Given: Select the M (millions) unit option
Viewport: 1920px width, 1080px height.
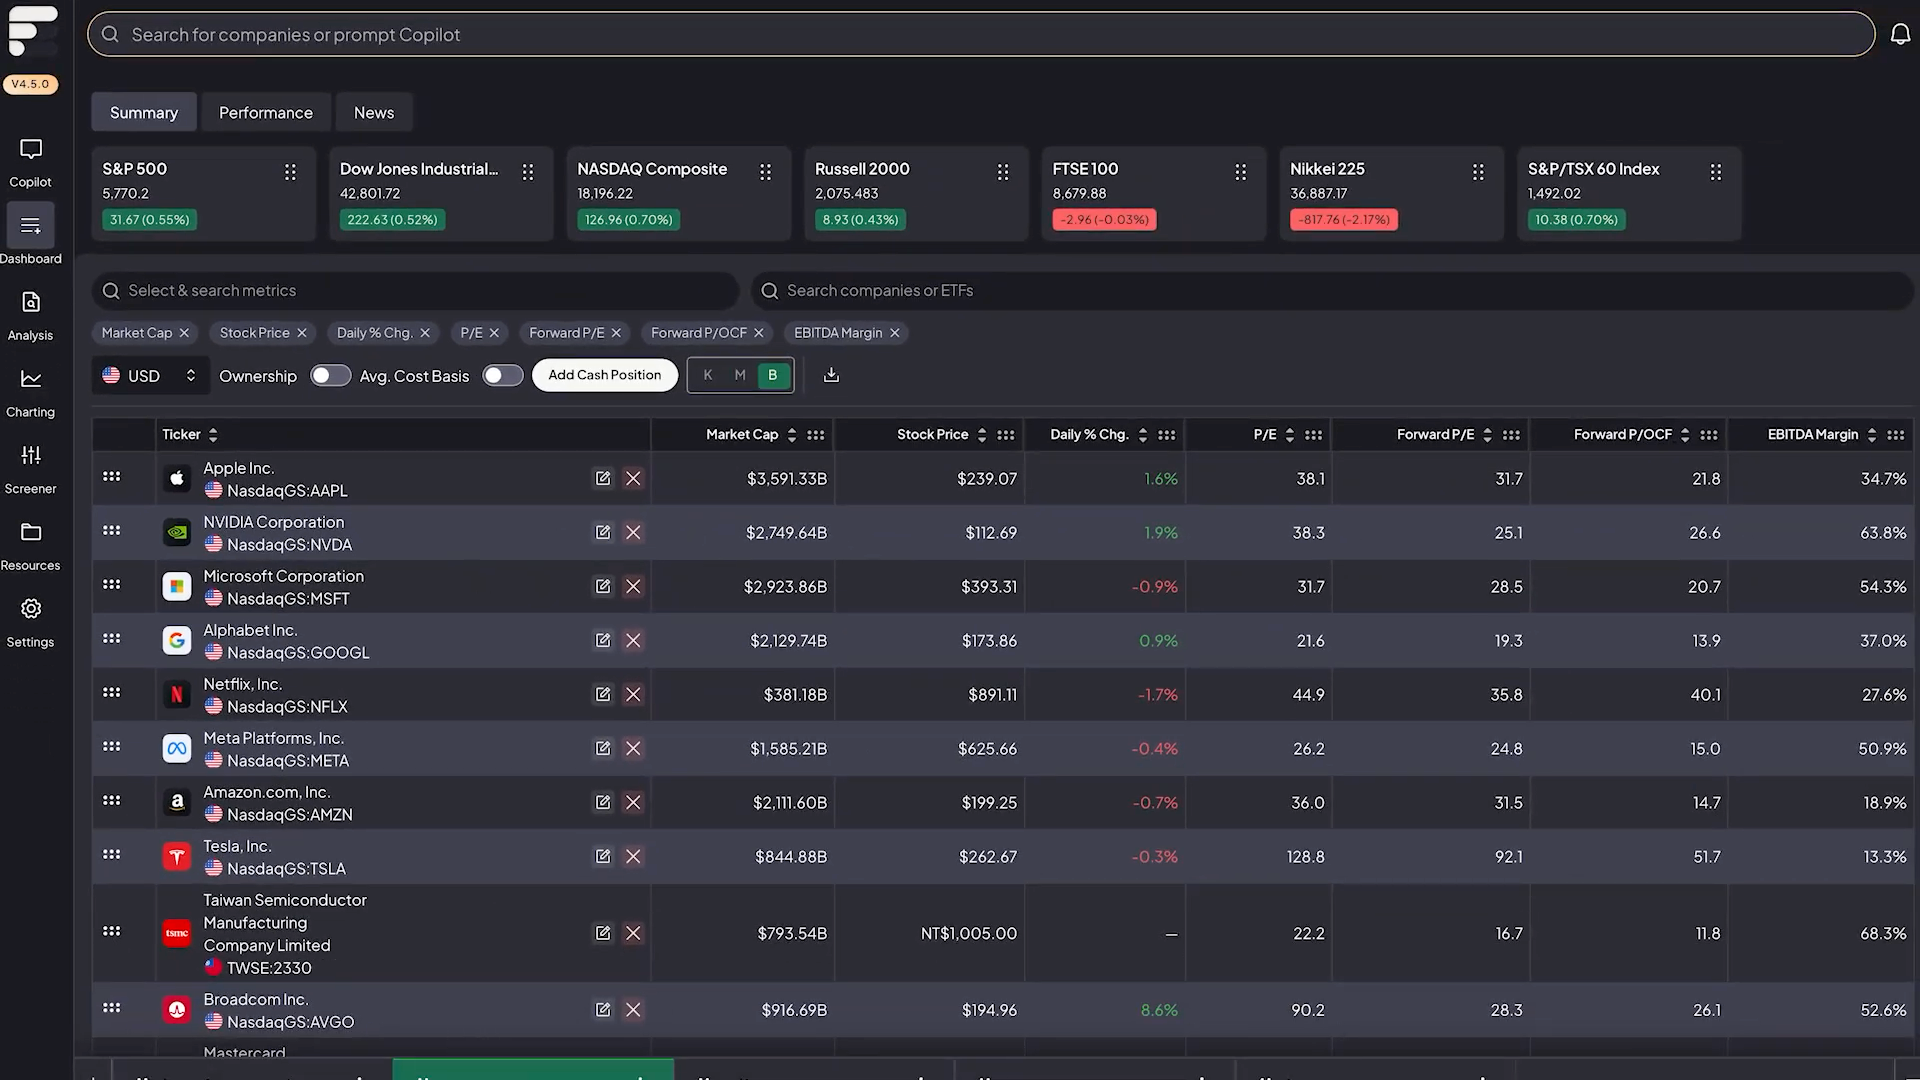Looking at the screenshot, I should [x=740, y=375].
